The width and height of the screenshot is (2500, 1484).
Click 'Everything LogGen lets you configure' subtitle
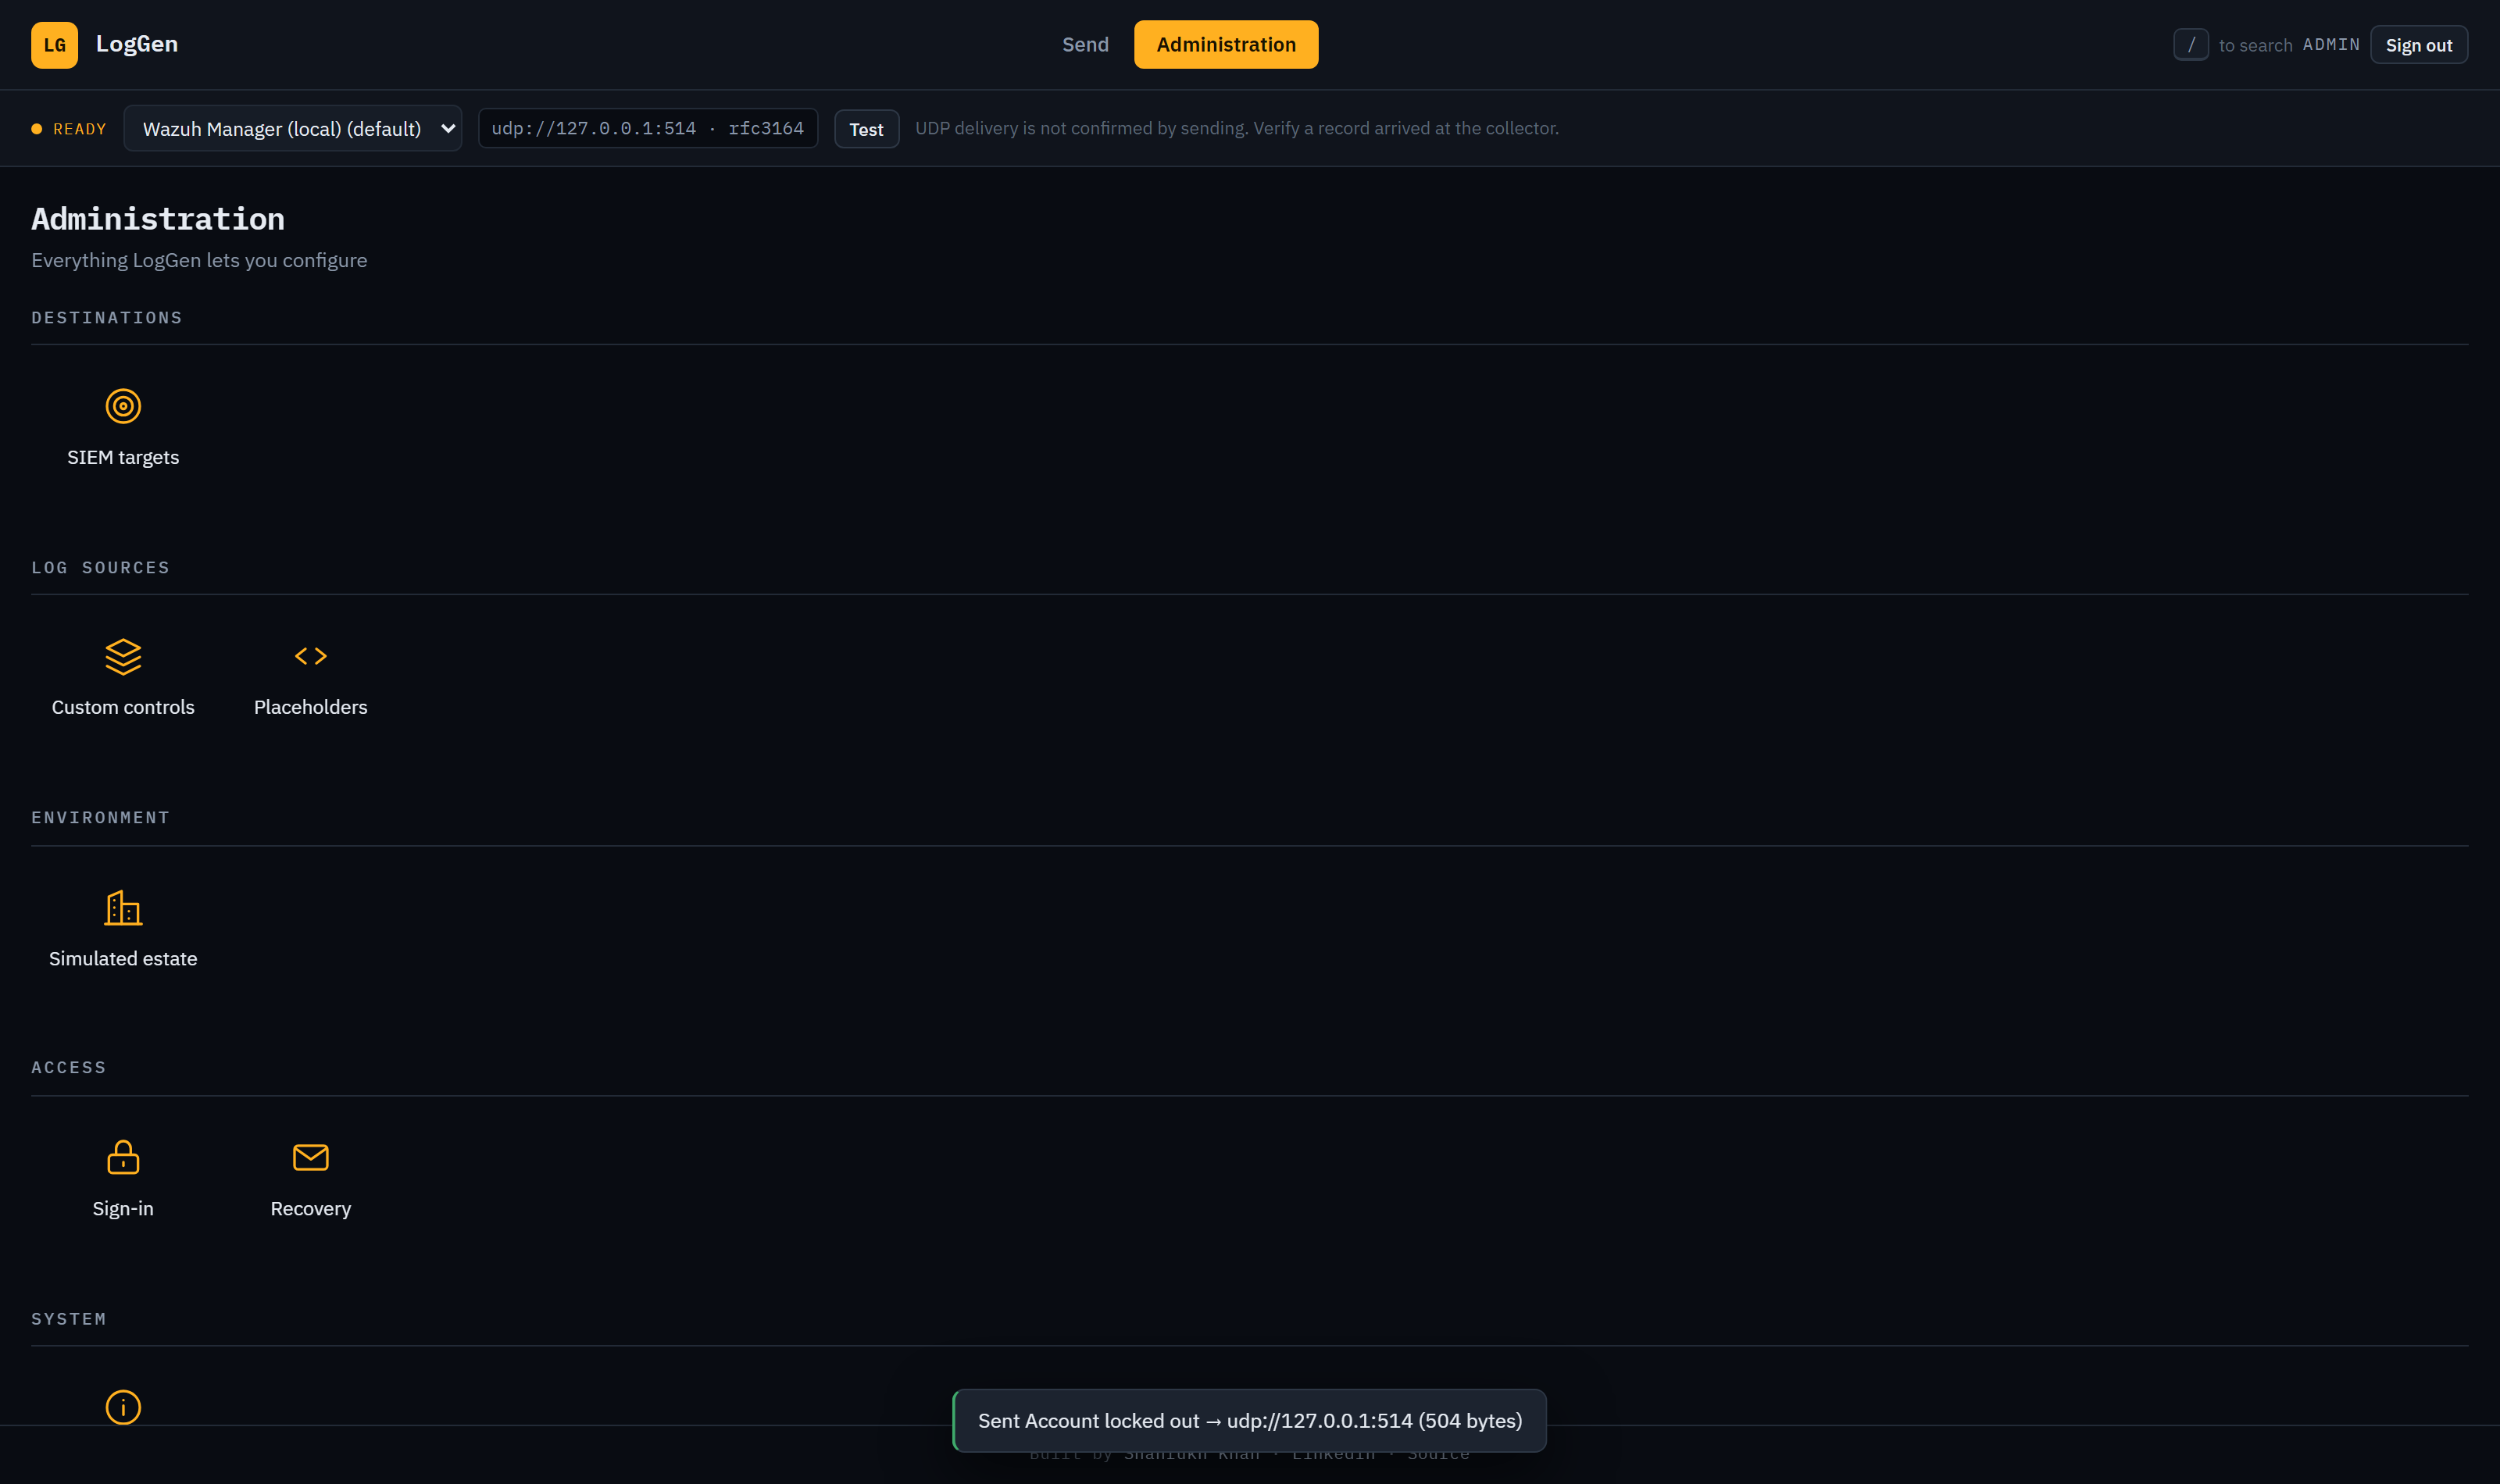(x=199, y=260)
